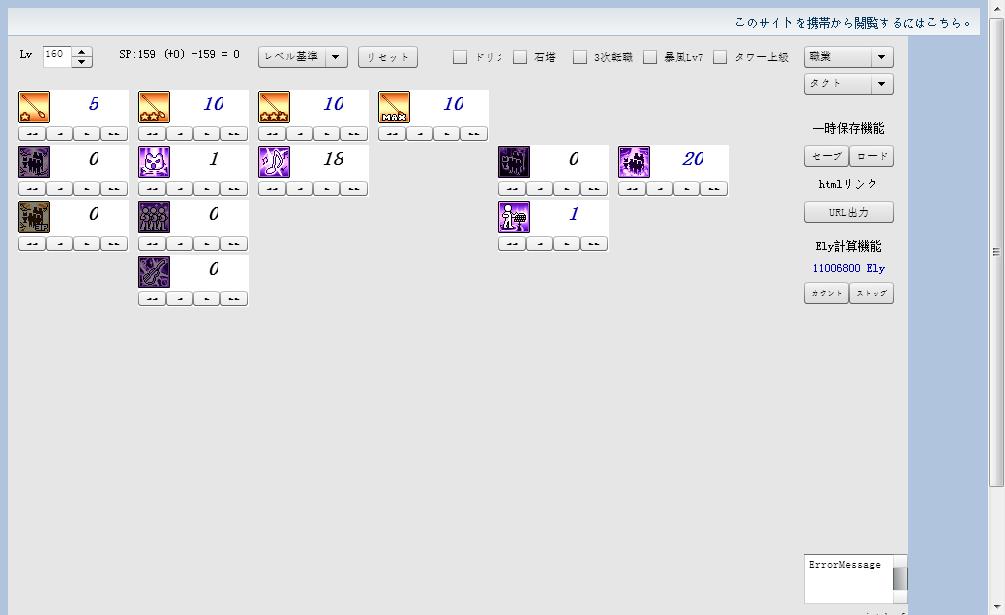Viewport: 1005px width, 615px height.
Task: Click the ErrorMessage box scrollbar
Action: 900,579
